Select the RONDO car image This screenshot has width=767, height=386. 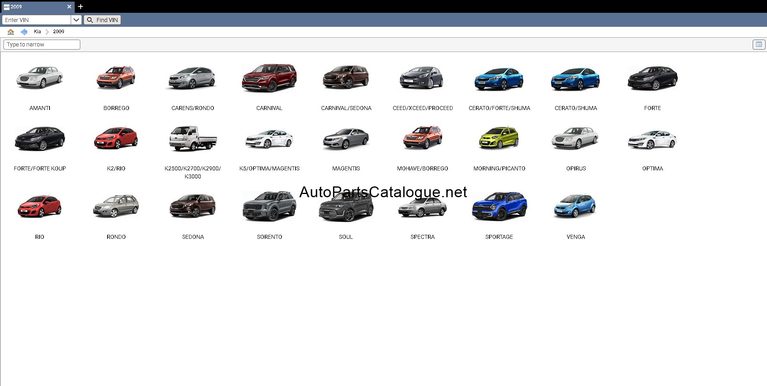point(116,206)
